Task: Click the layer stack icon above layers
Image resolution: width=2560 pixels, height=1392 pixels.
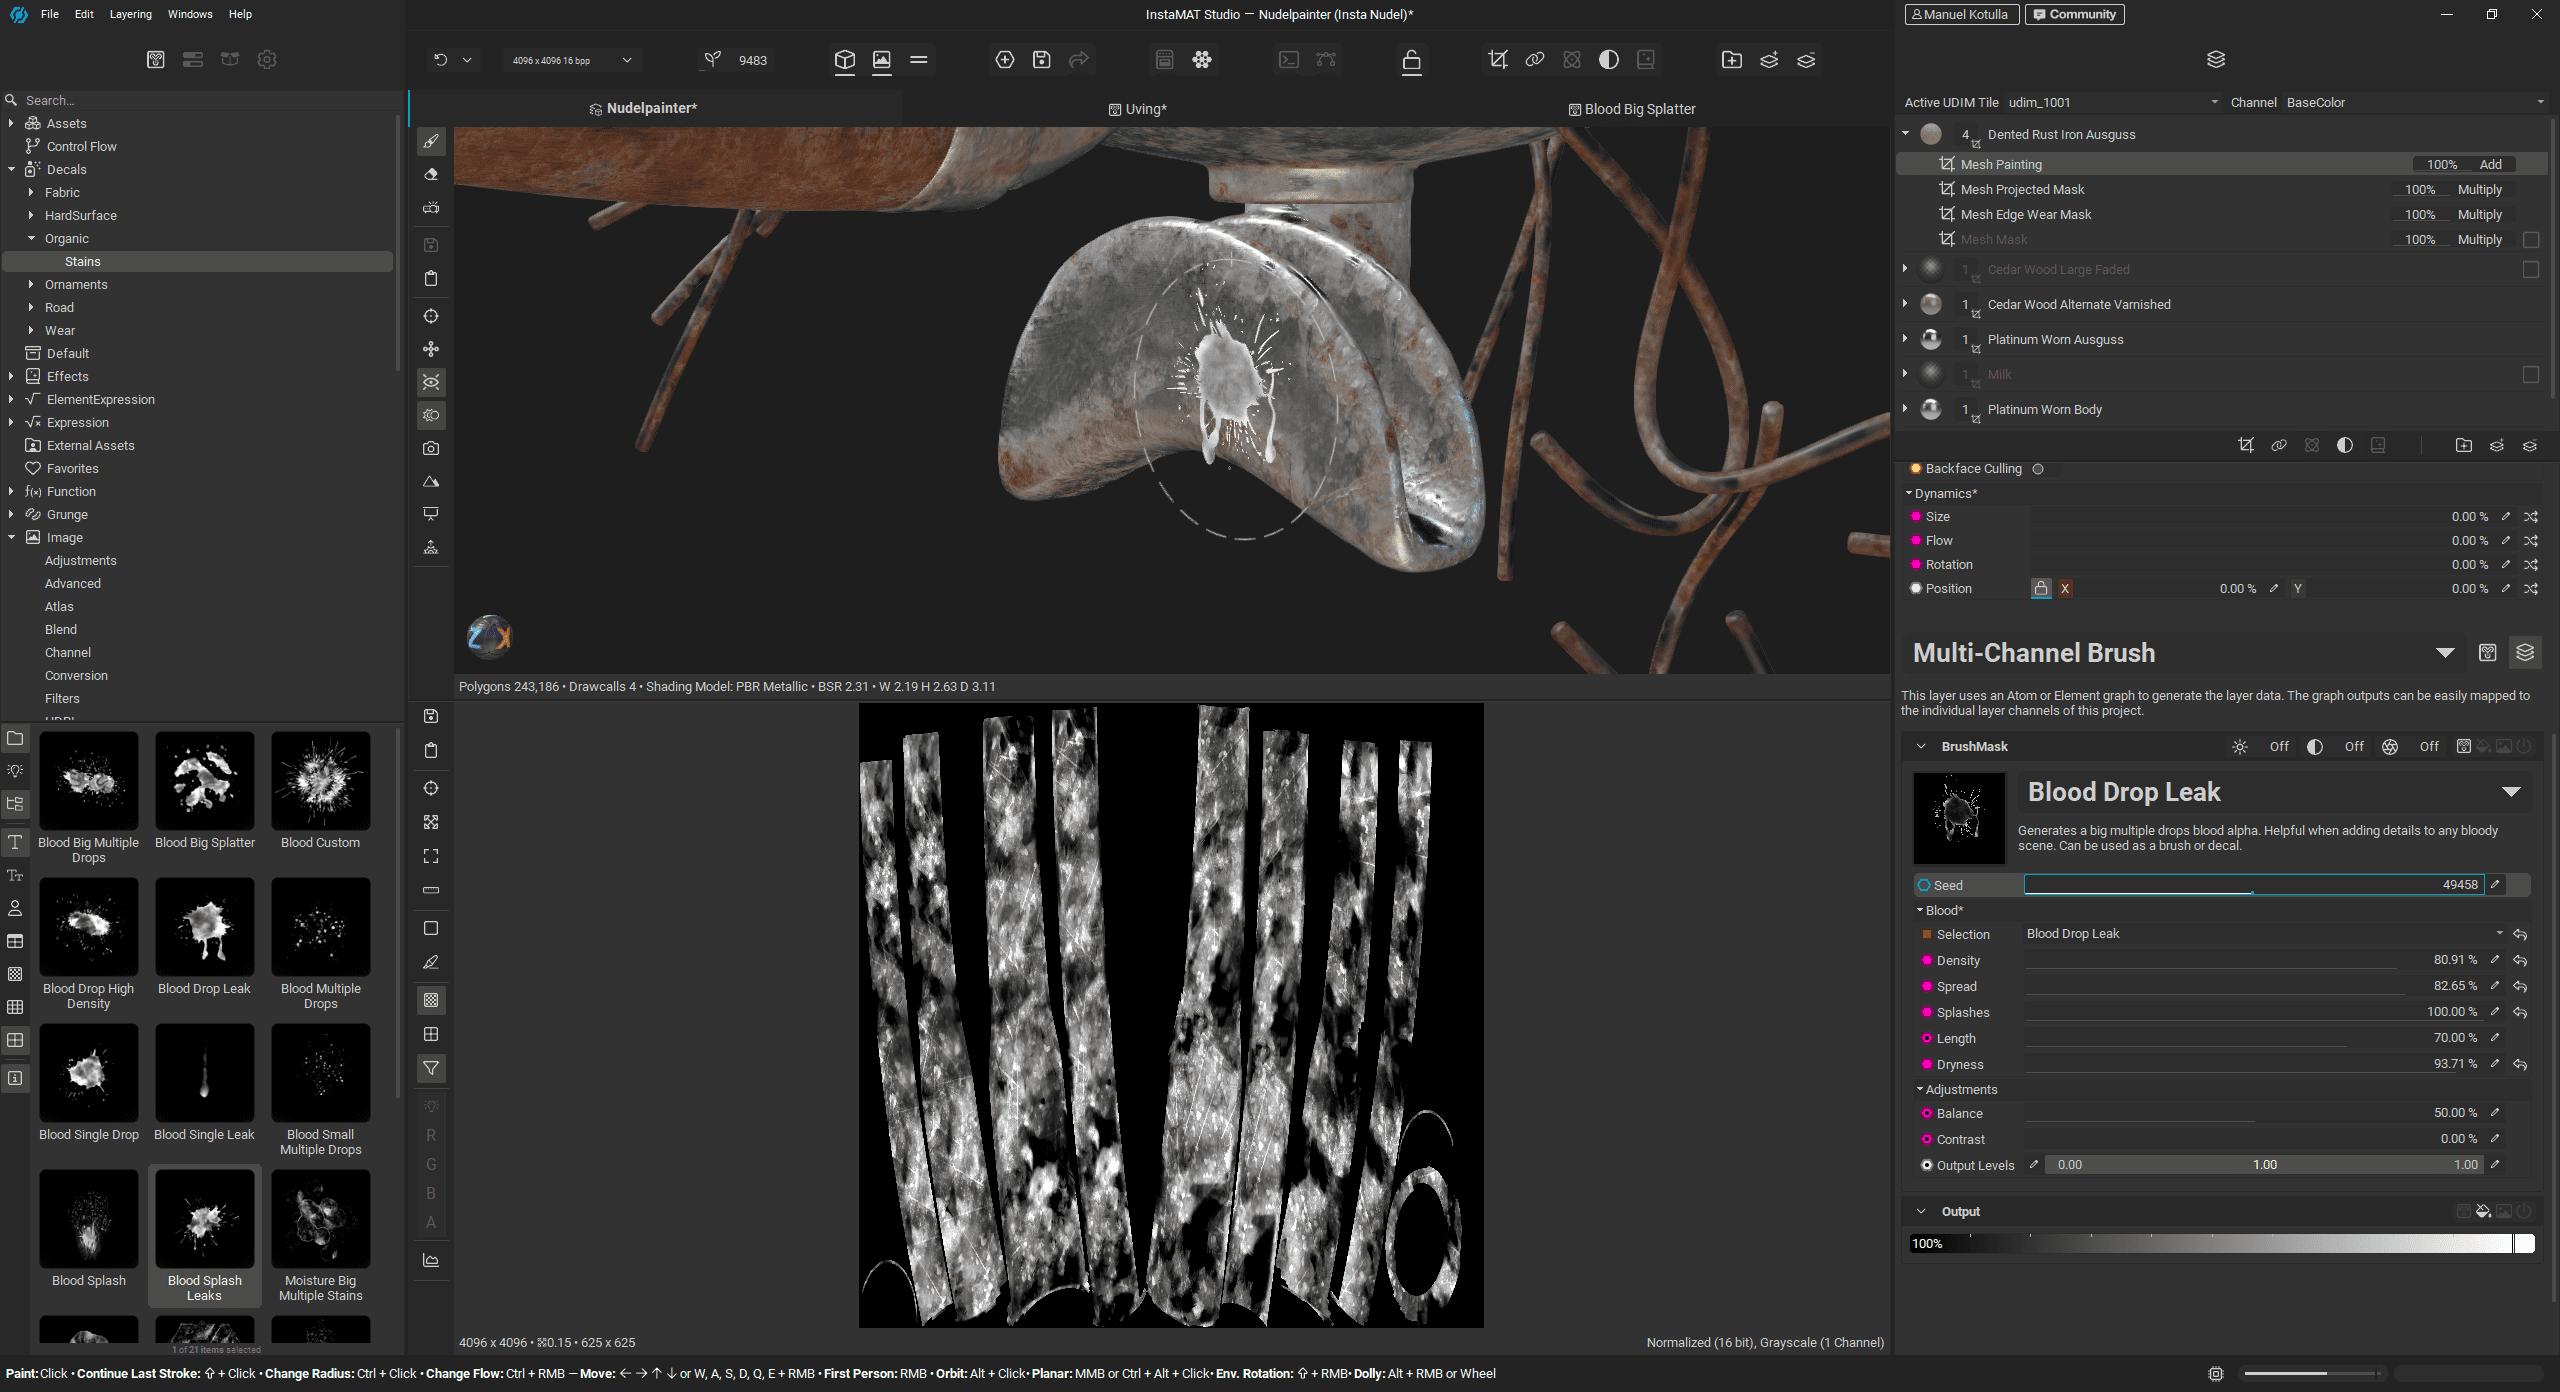Action: point(2215,60)
